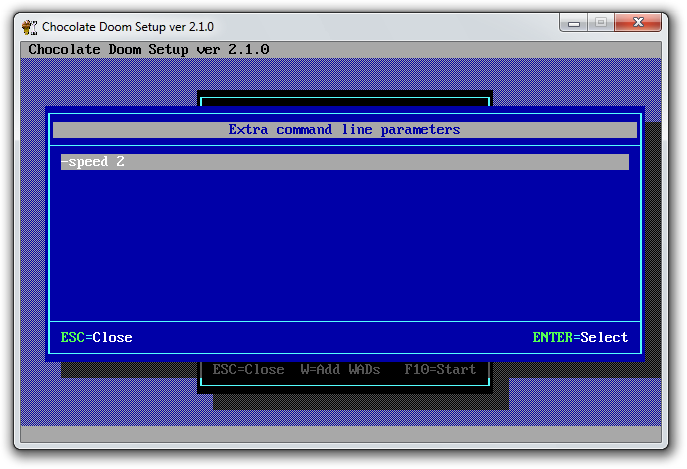The height and width of the screenshot is (469, 687).
Task: Select the dimmed W=Add WADs shortcut
Action: [340, 370]
